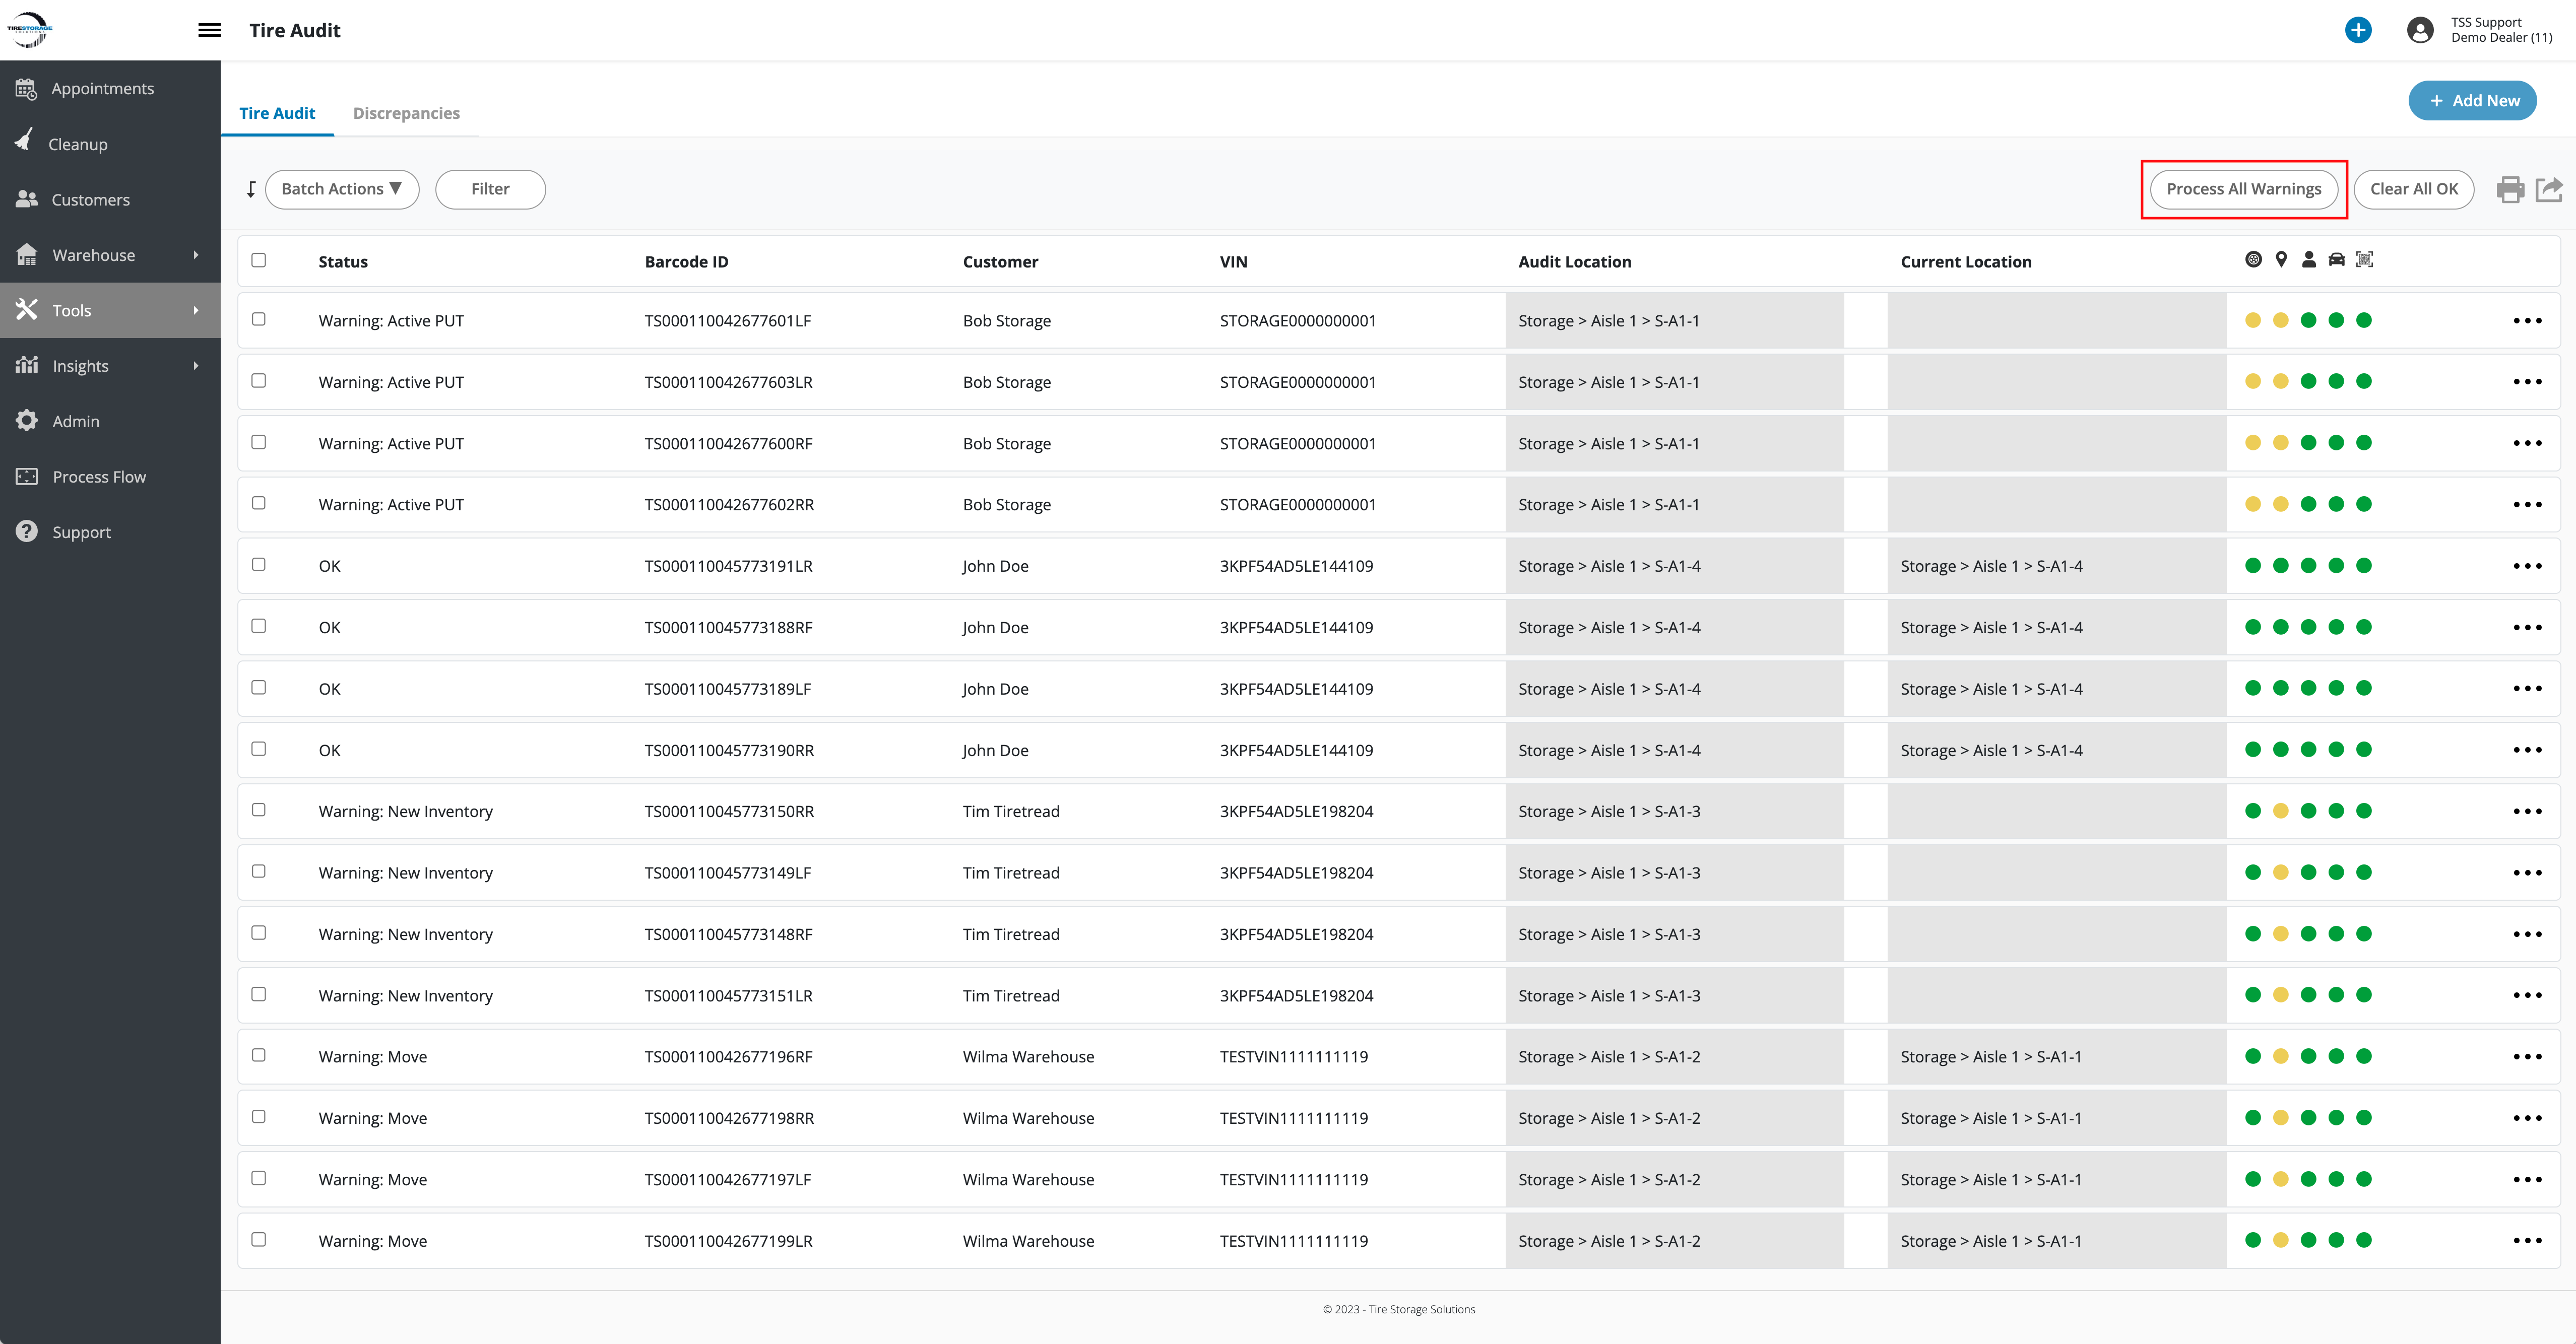Select checkbox for TS000110045773191LR row
The image size is (2576, 1344).
coord(259,565)
